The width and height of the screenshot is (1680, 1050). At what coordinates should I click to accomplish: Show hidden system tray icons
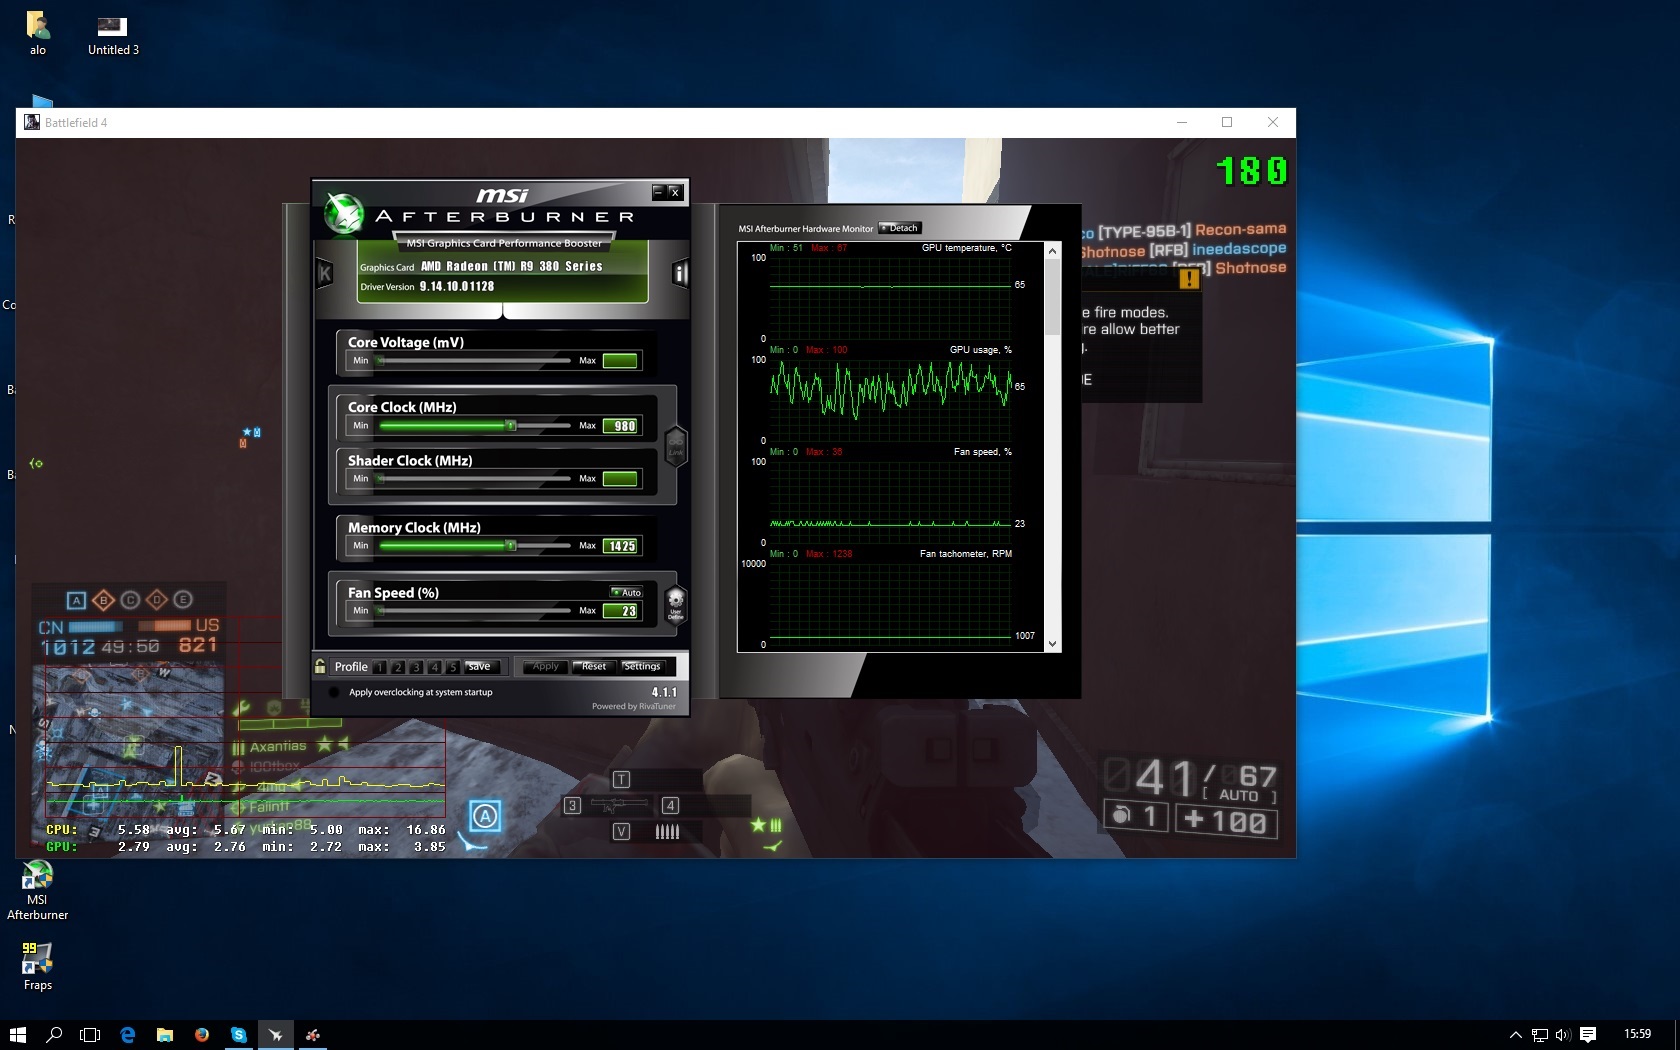pyautogui.click(x=1515, y=1035)
